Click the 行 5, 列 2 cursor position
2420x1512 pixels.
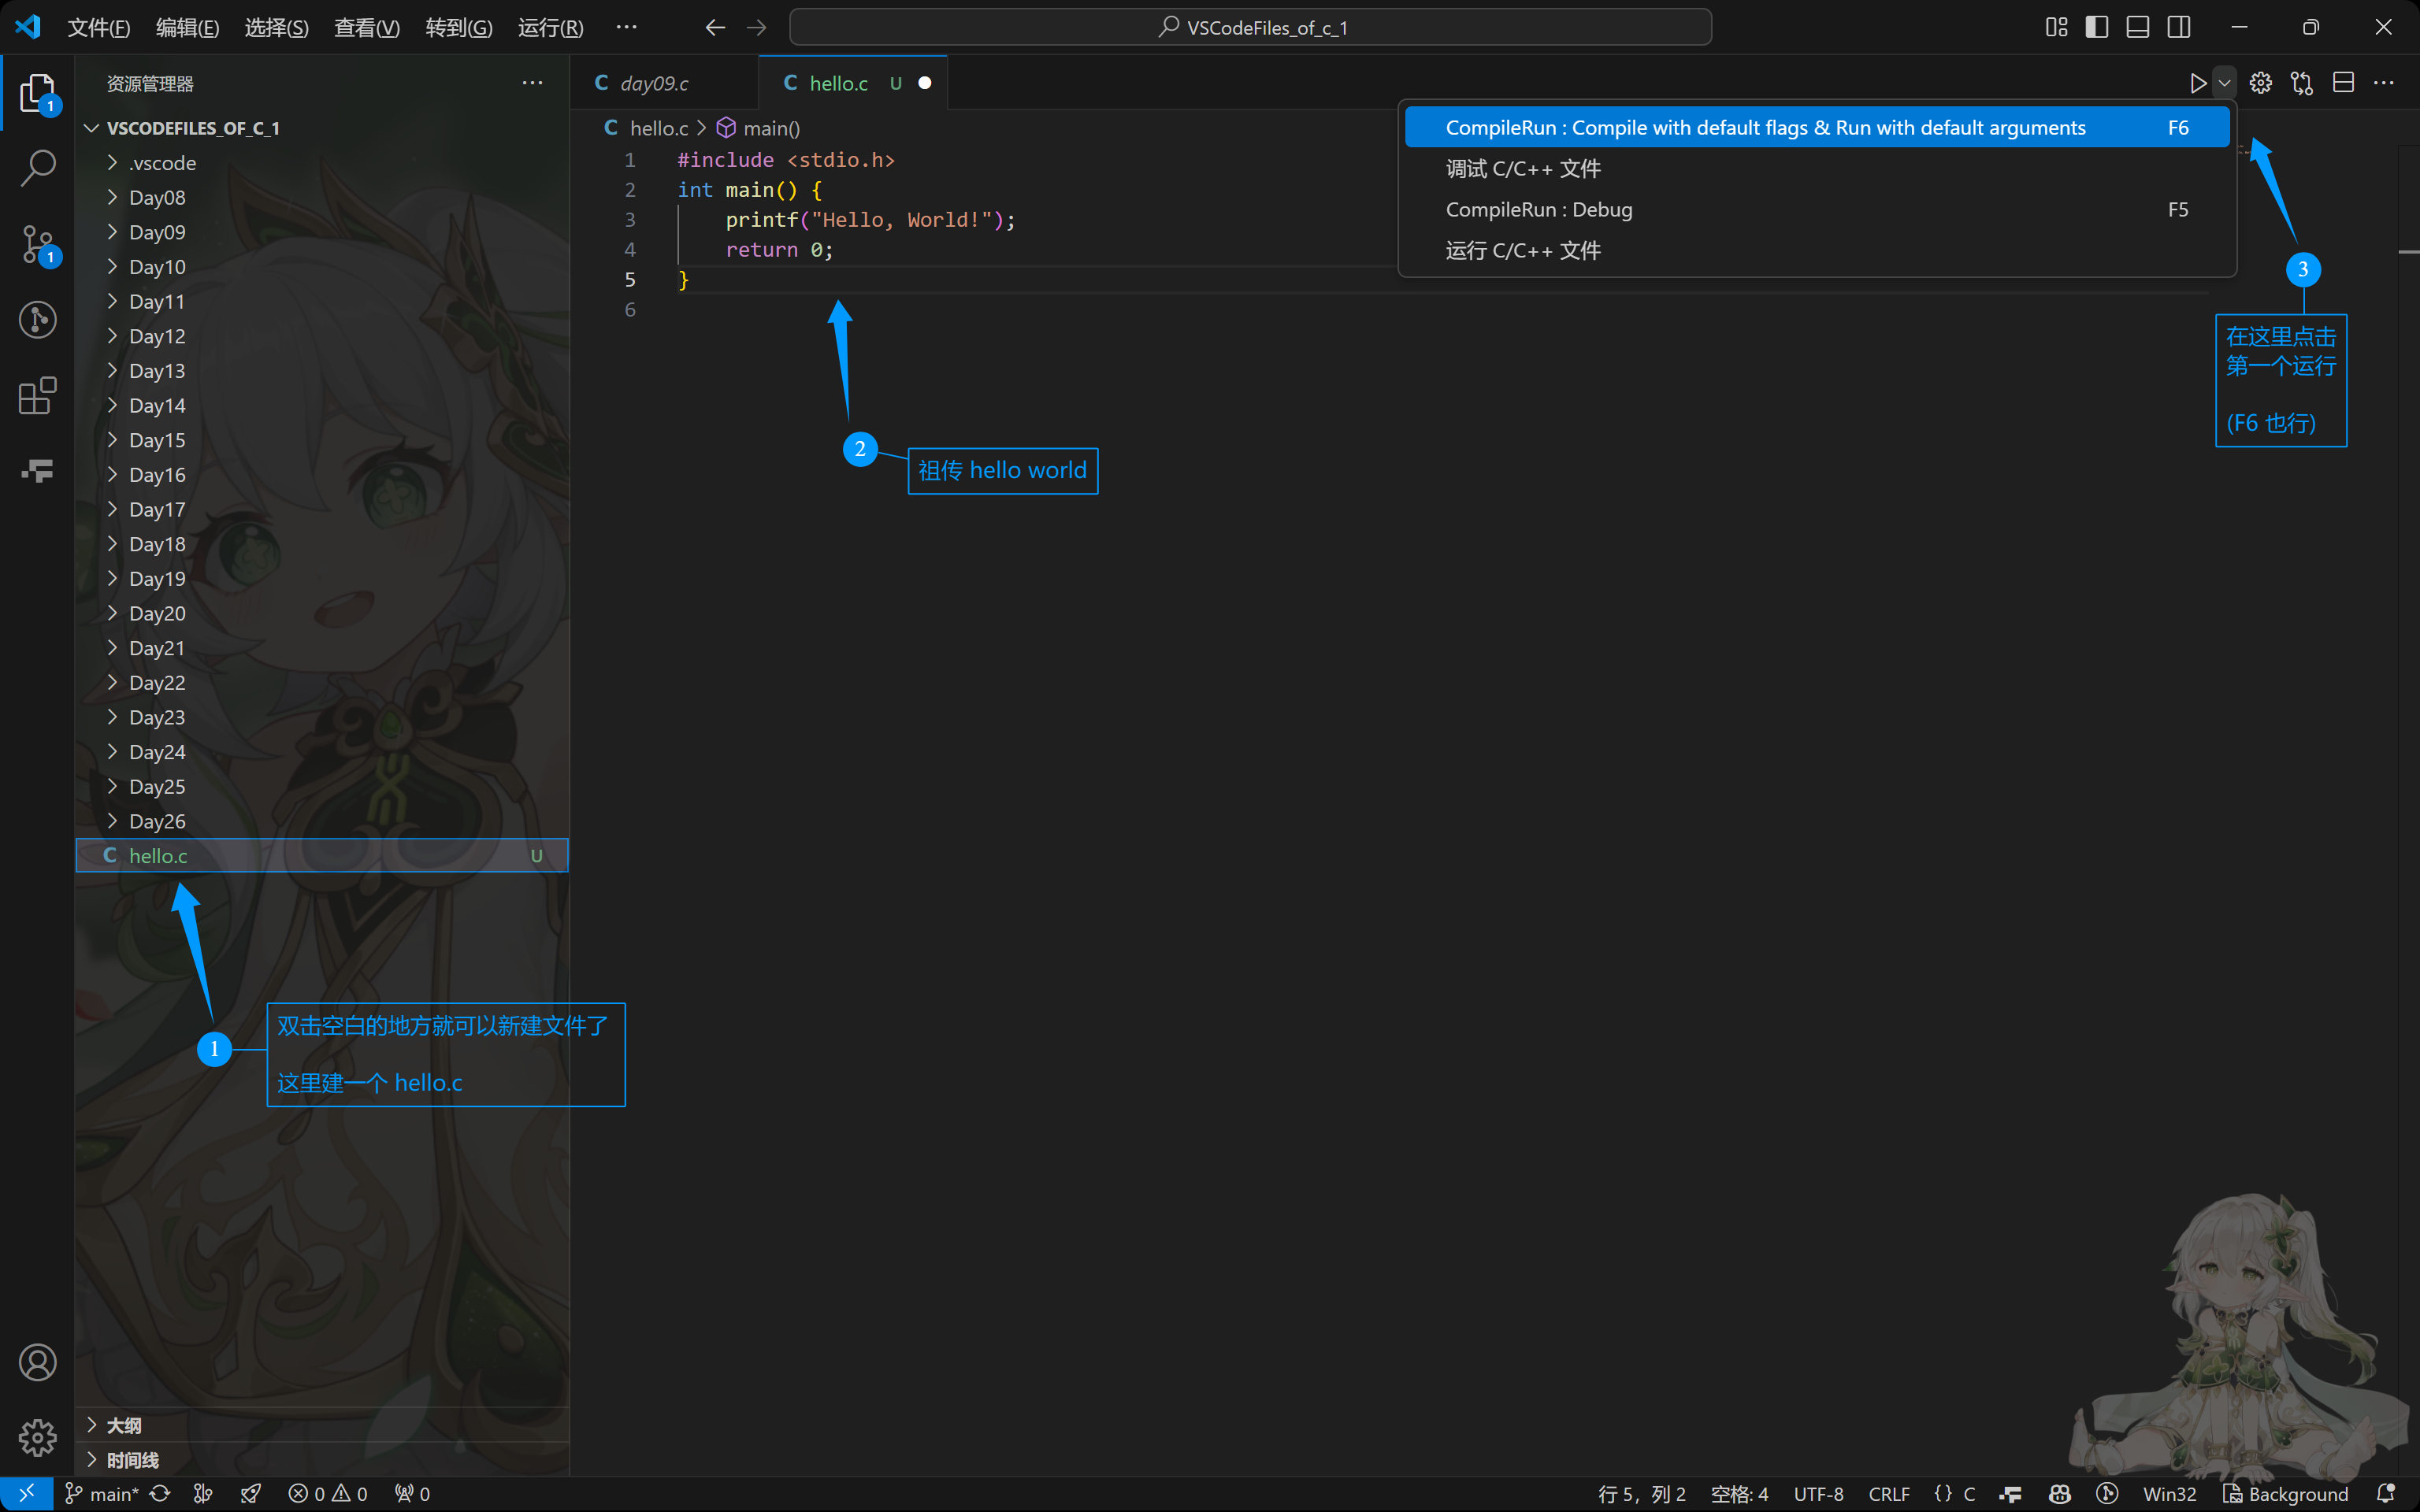point(1641,1493)
